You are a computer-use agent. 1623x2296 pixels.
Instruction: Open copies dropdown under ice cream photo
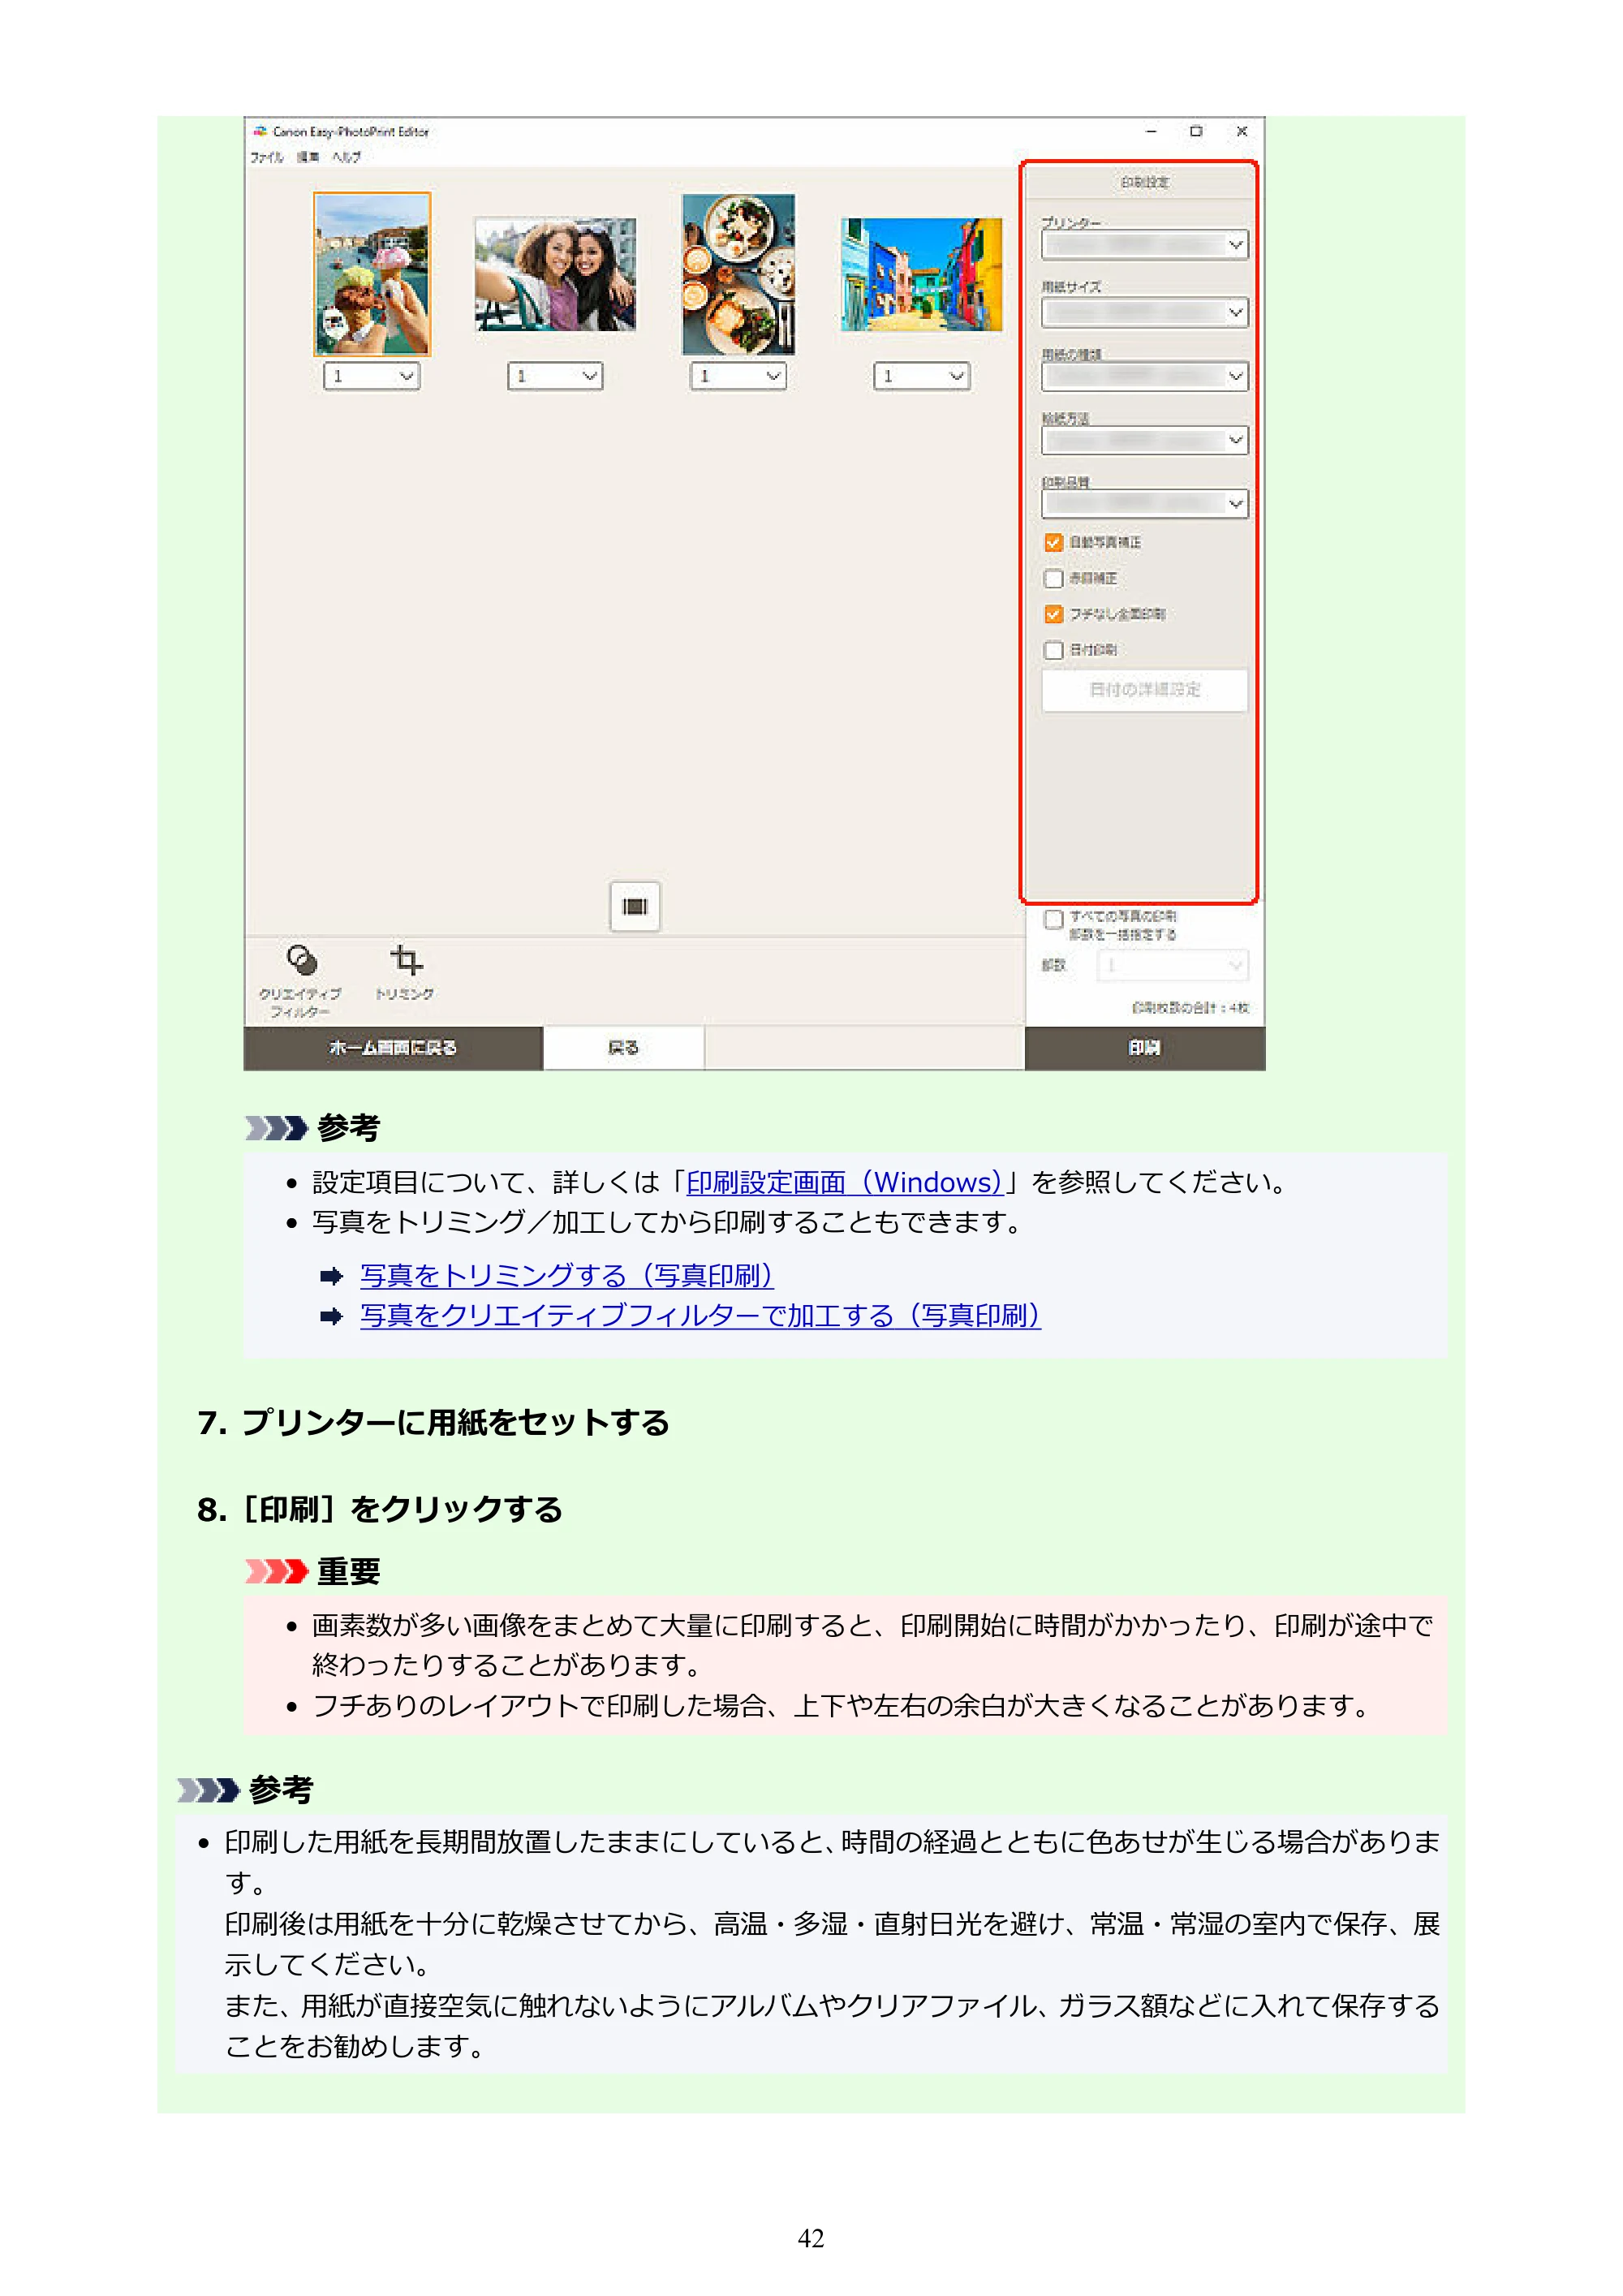tap(372, 376)
